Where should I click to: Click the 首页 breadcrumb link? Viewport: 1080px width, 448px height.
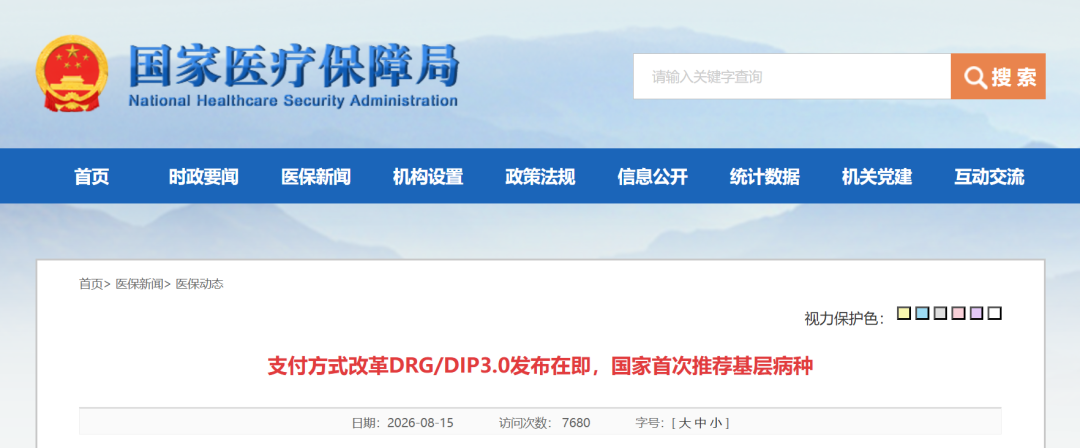(91, 284)
